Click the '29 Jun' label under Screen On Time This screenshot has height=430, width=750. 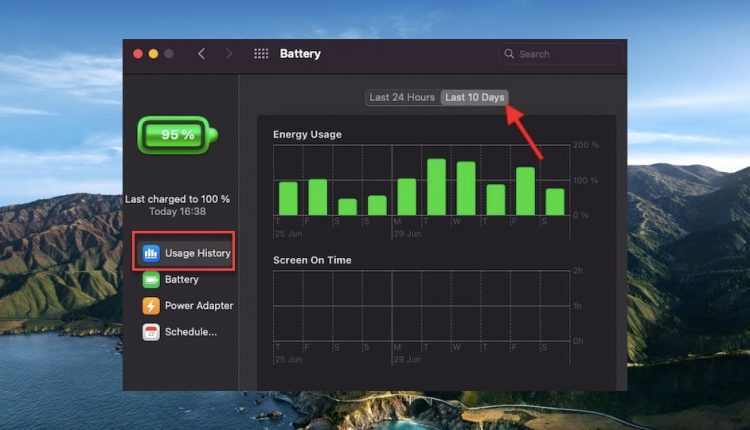[x=408, y=359]
